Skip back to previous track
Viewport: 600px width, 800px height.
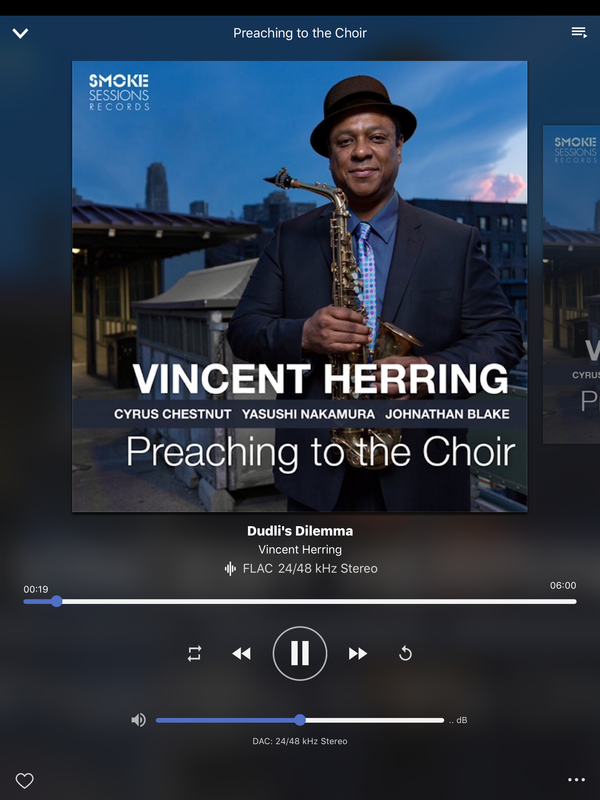click(x=241, y=654)
